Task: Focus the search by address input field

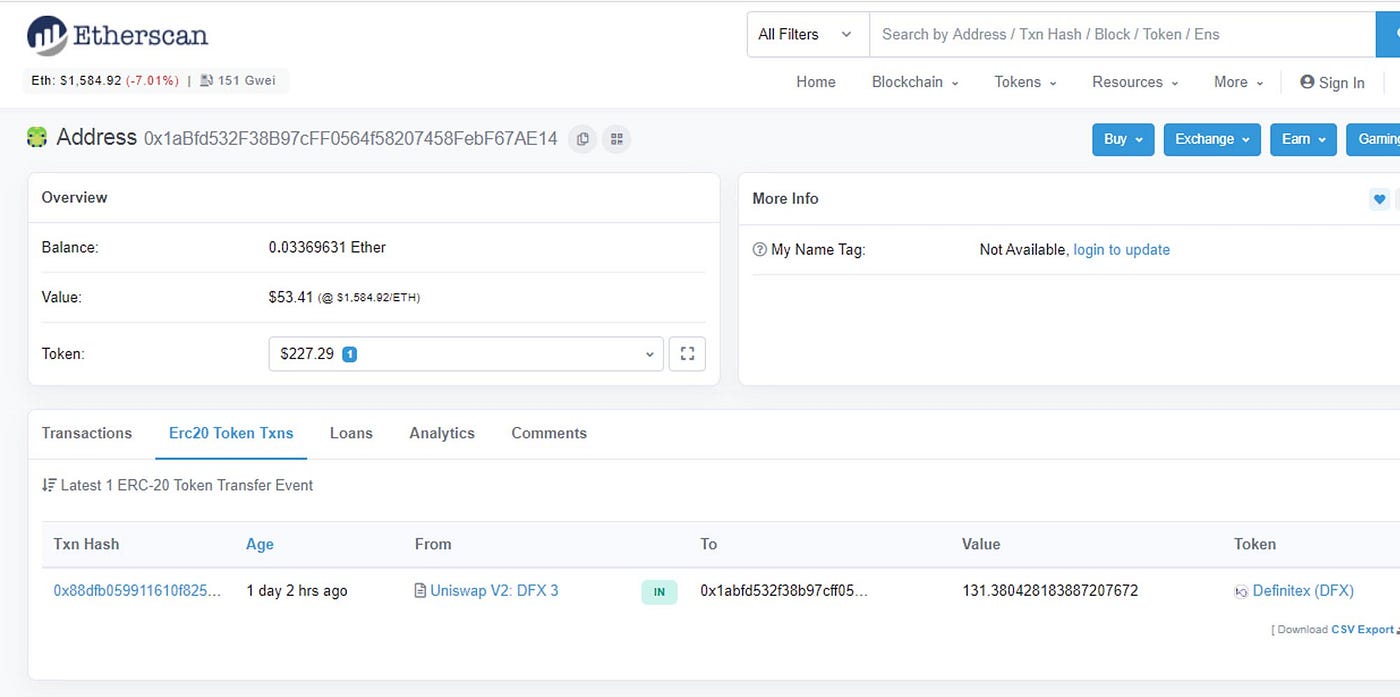Action: 1123,34
